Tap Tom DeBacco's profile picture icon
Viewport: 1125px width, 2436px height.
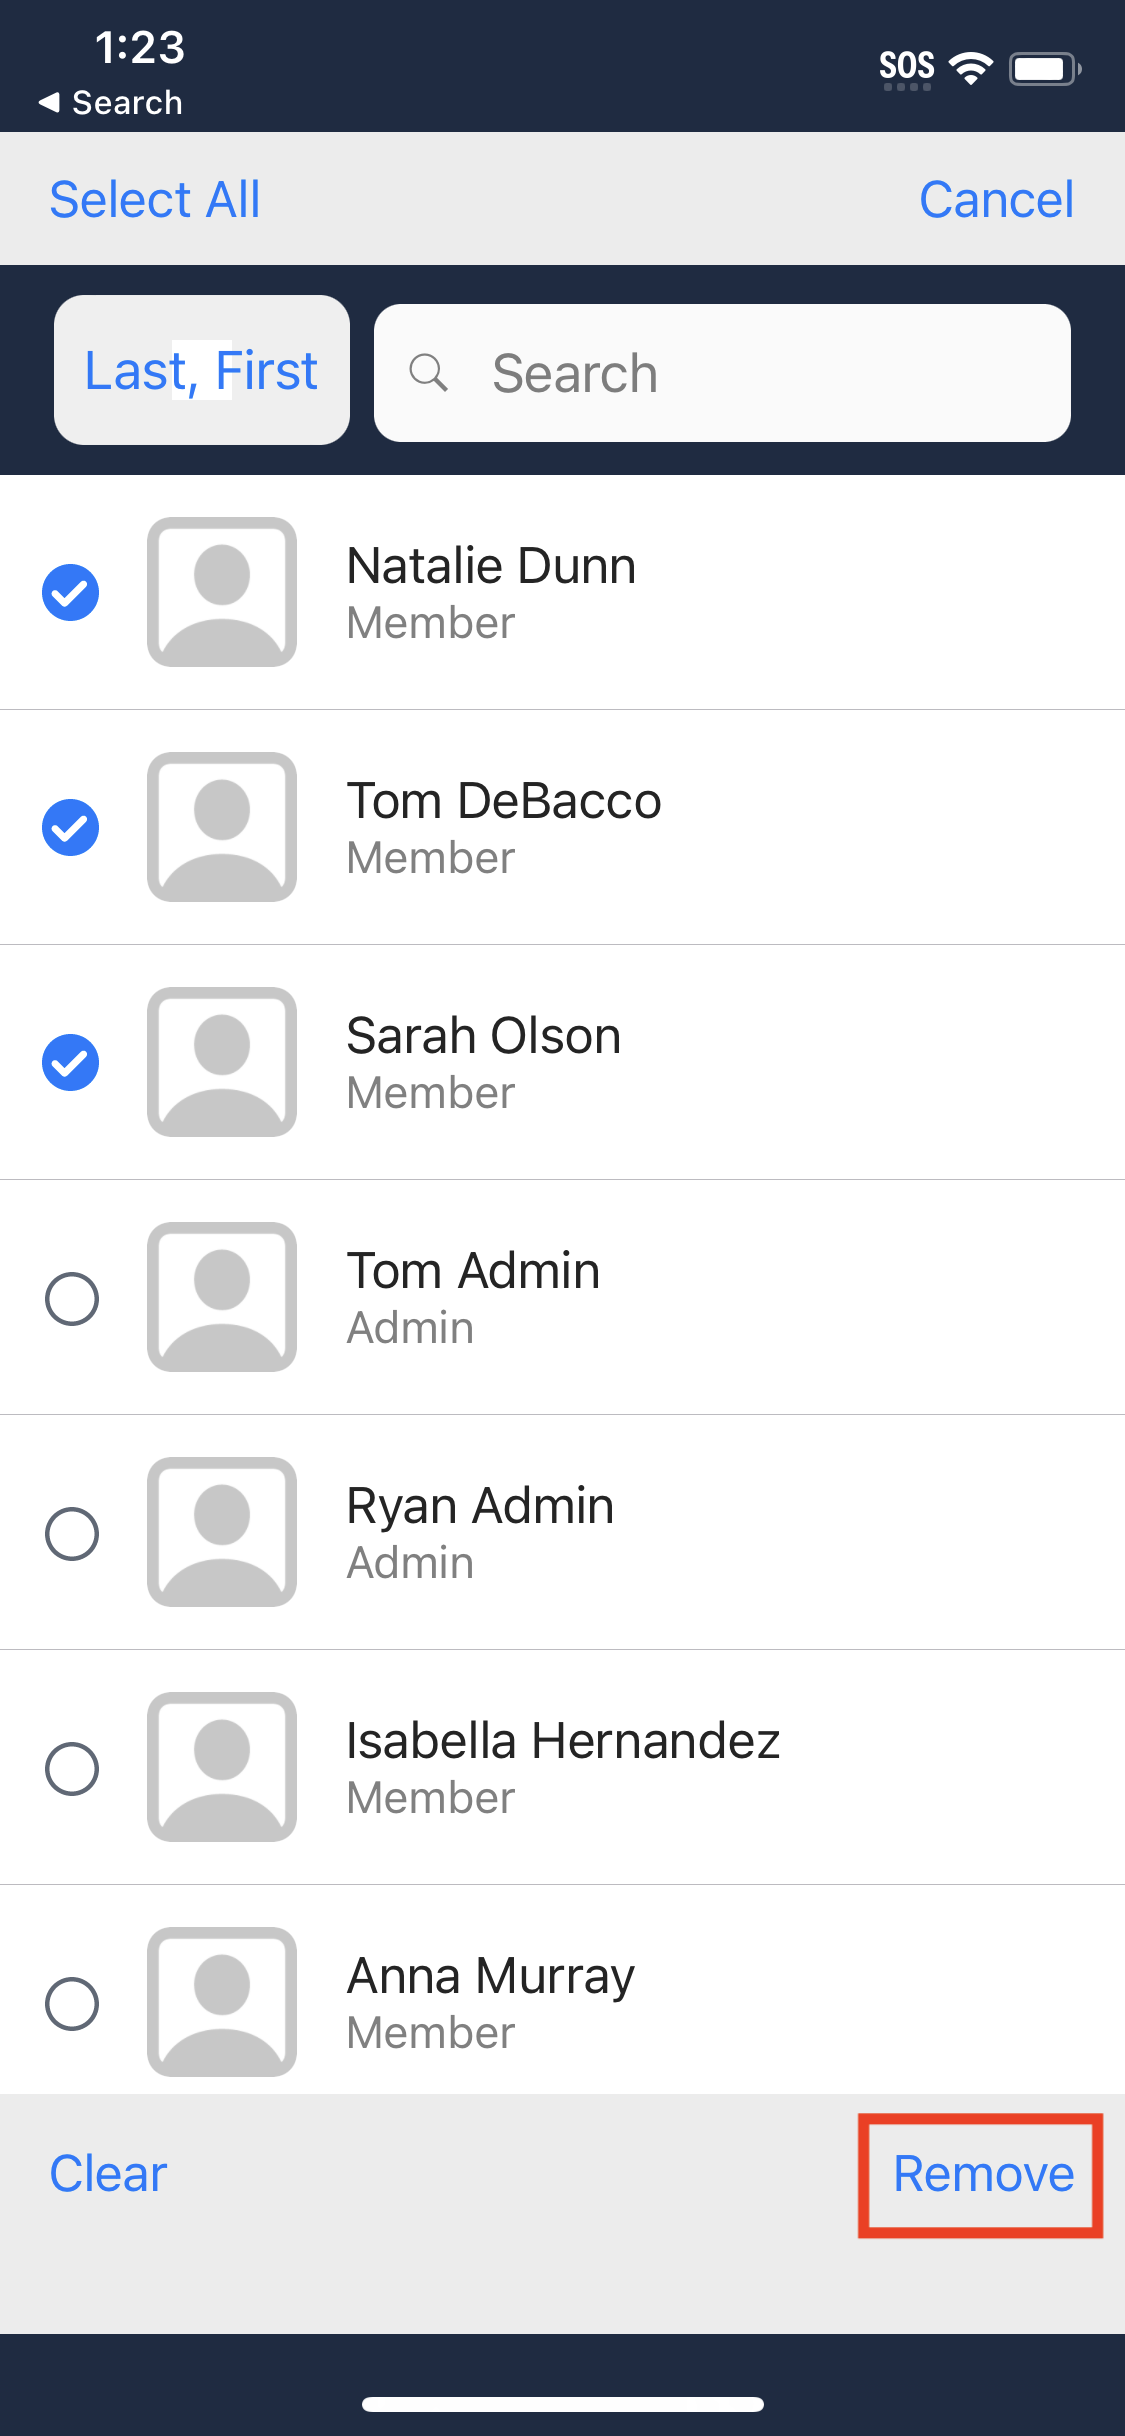click(x=222, y=827)
